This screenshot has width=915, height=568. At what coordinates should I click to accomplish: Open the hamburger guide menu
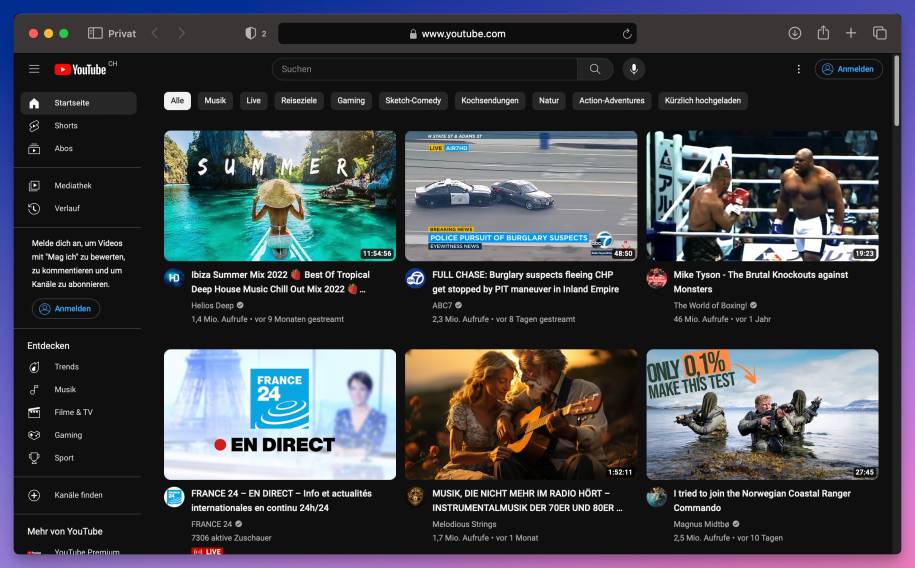click(x=34, y=69)
